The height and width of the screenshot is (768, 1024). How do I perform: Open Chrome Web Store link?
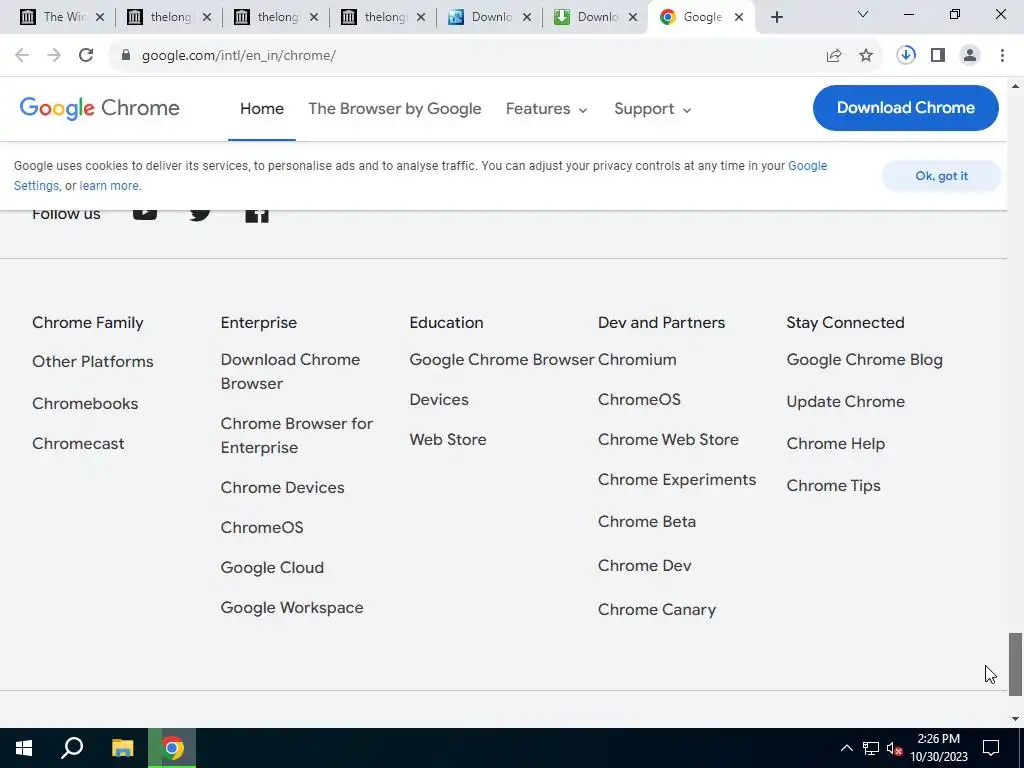[668, 440]
